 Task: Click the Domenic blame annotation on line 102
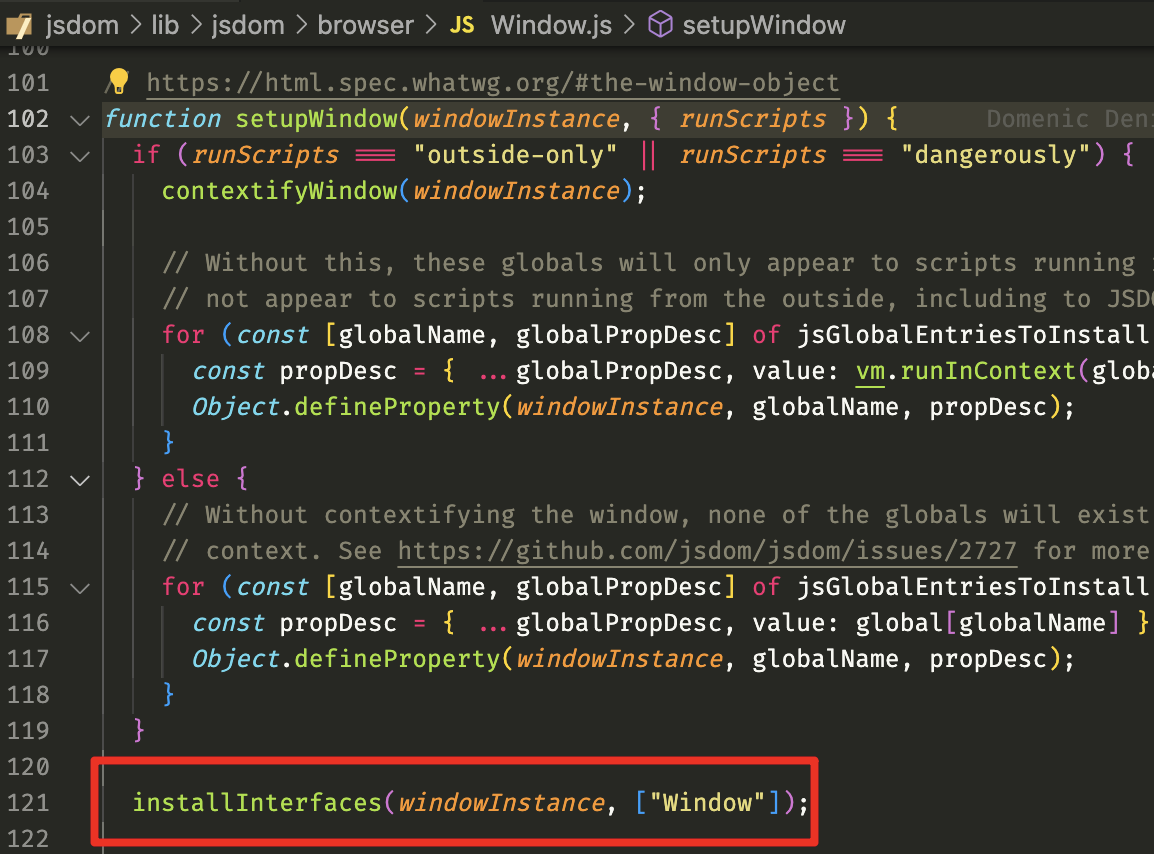click(x=1069, y=119)
